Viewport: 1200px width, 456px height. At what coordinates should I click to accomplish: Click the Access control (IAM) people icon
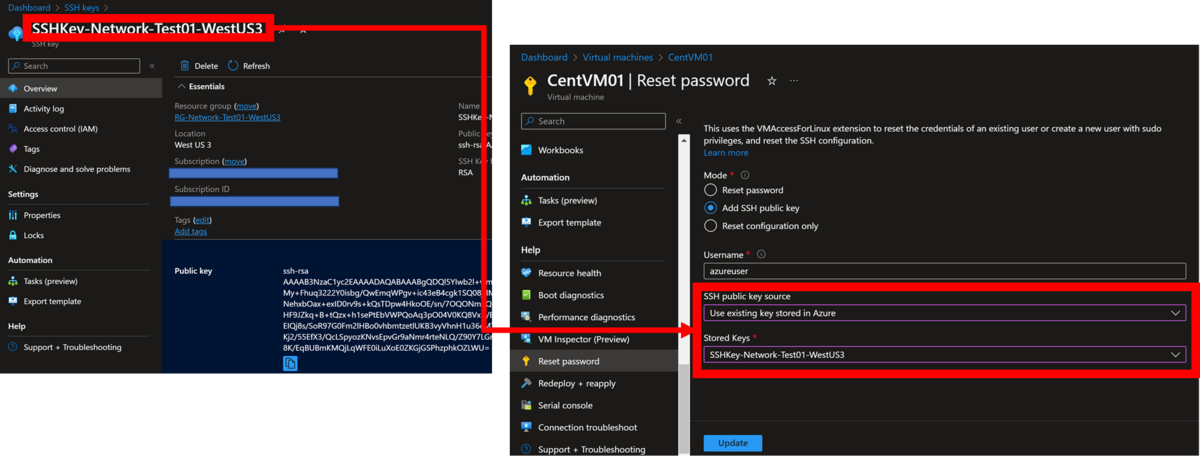pyautogui.click(x=13, y=129)
